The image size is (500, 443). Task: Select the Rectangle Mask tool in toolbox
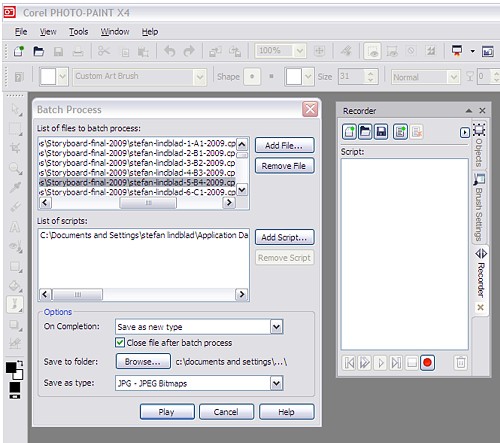15,129
